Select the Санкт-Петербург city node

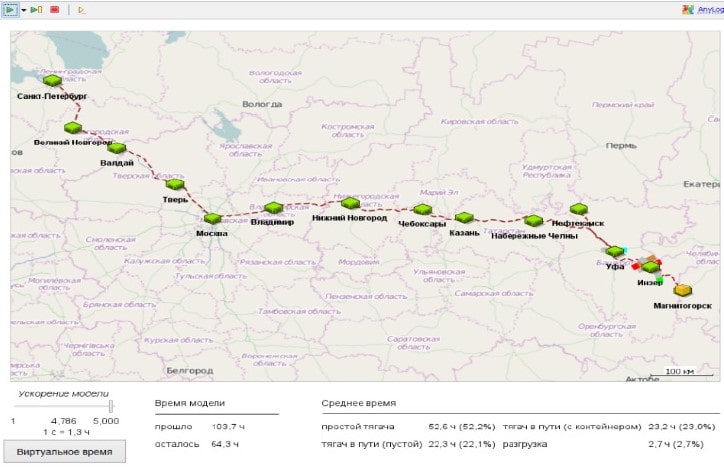[52, 81]
